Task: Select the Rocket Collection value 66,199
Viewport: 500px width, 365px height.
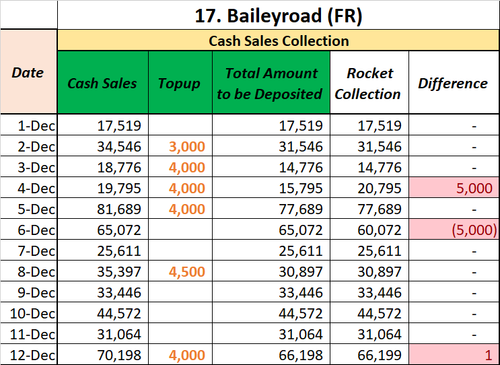Action: click(369, 355)
